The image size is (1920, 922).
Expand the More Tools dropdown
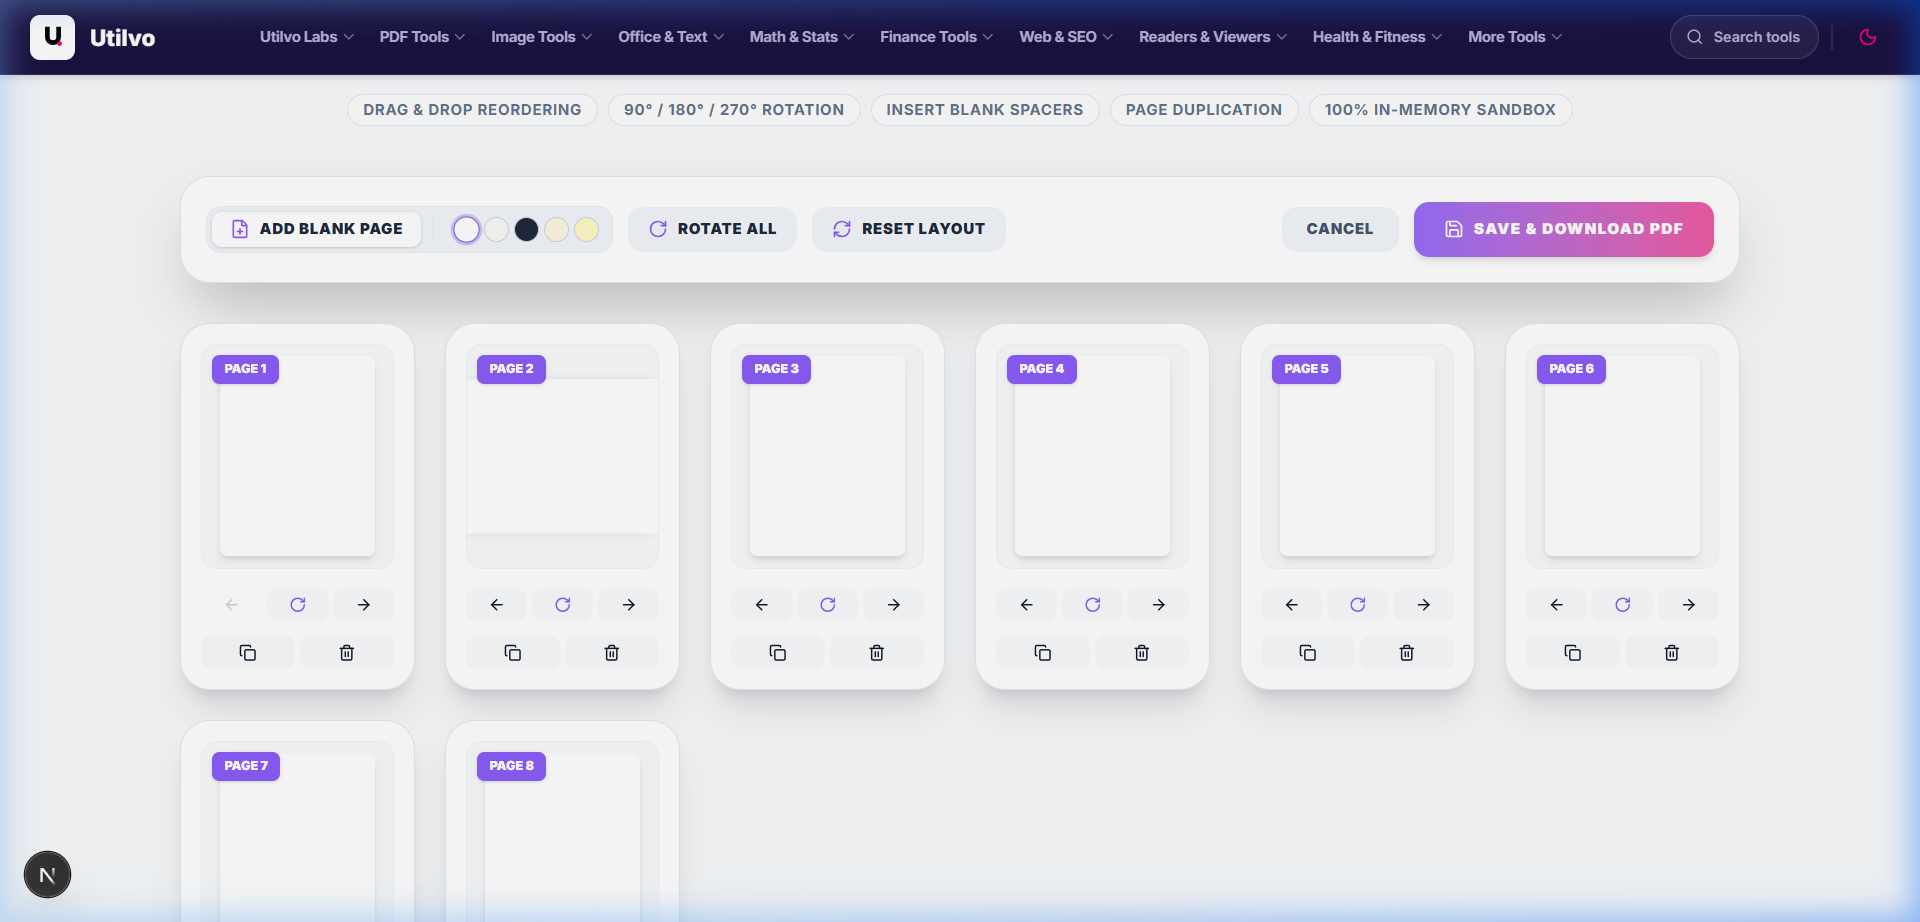(x=1514, y=37)
